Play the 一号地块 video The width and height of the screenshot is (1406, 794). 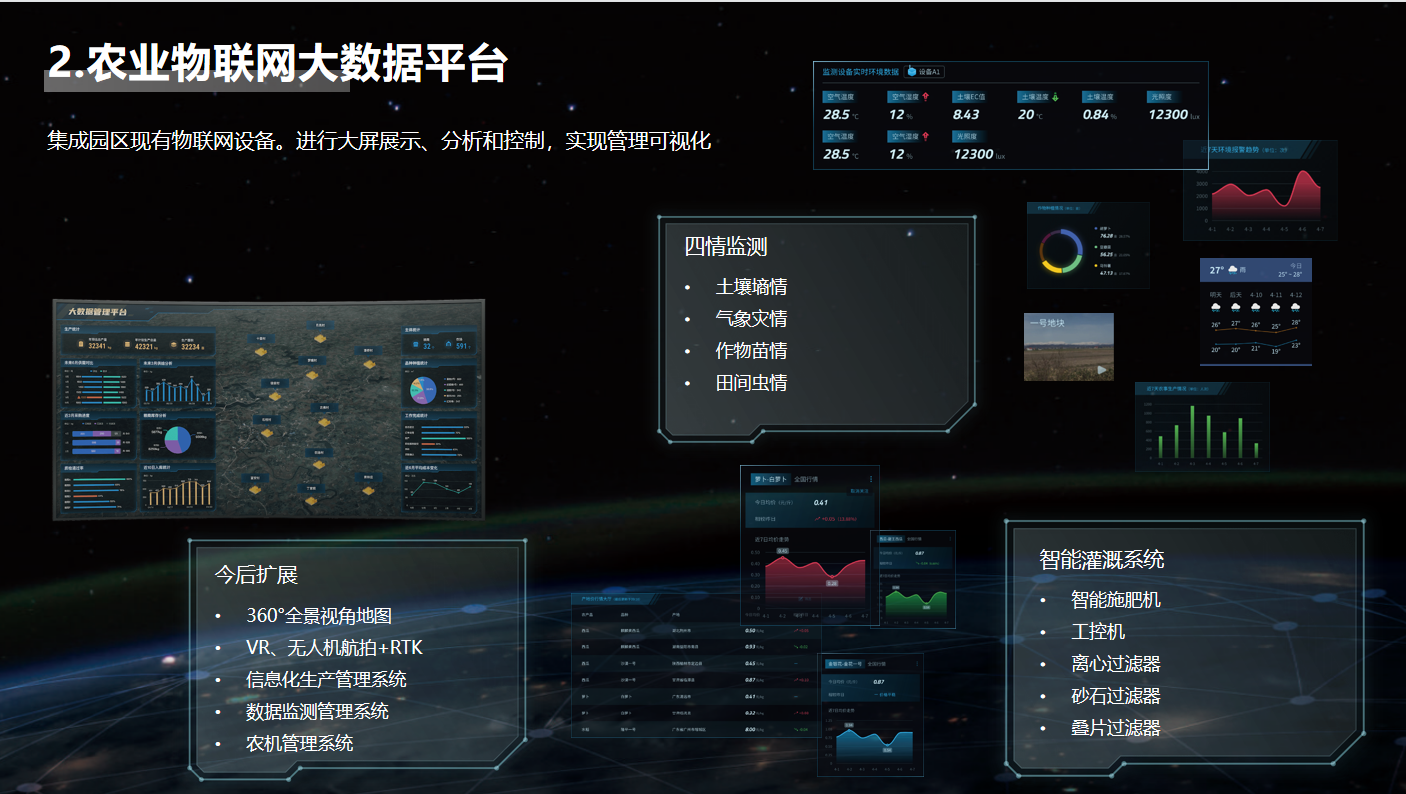[1102, 369]
